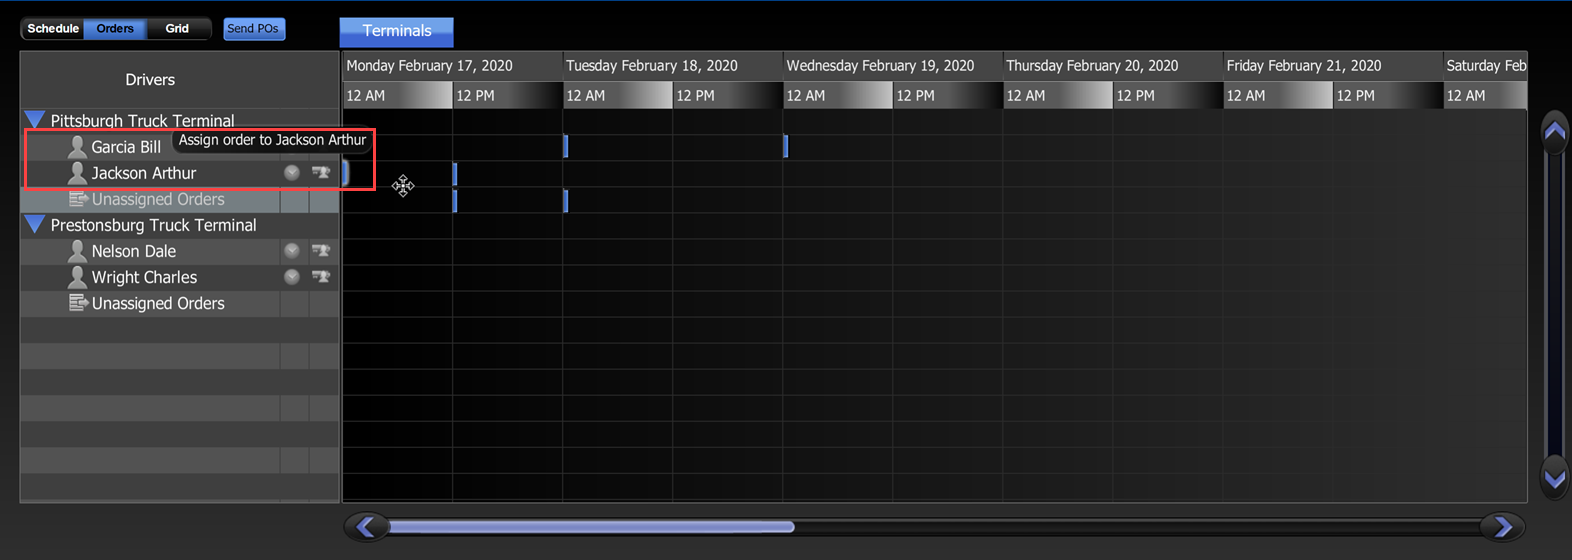The width and height of the screenshot is (1572, 560).
Task: Open round dropdown button for Jackson Arthur
Action: pos(291,172)
